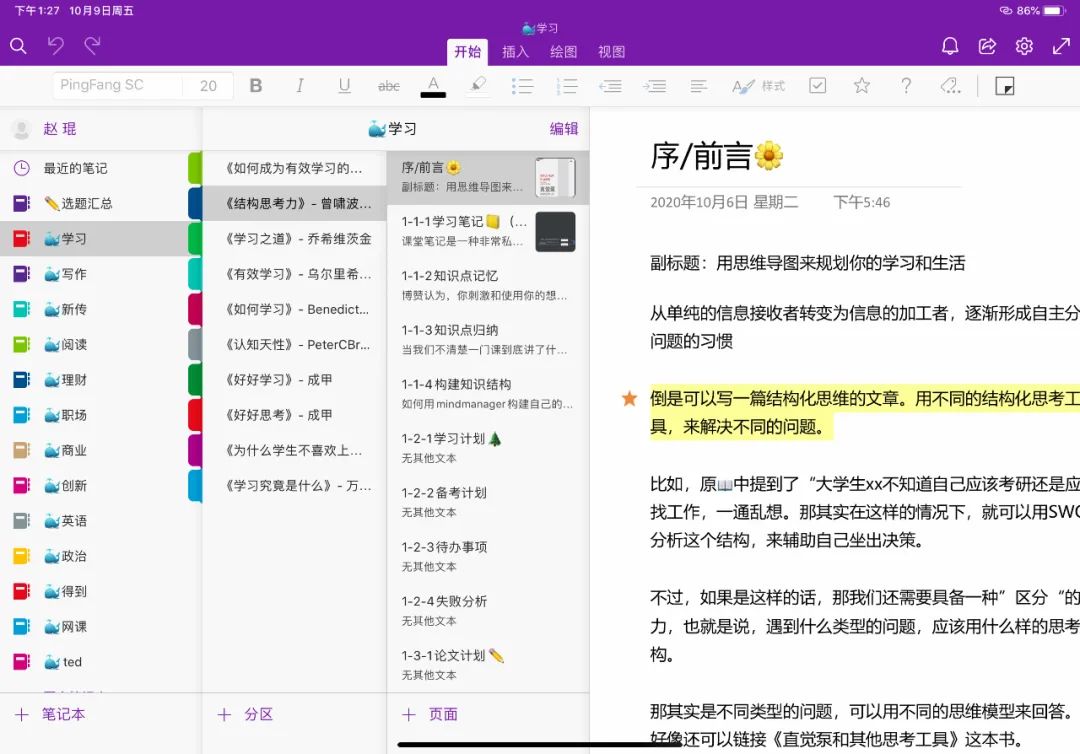Open the 理财 notebook

(94, 379)
